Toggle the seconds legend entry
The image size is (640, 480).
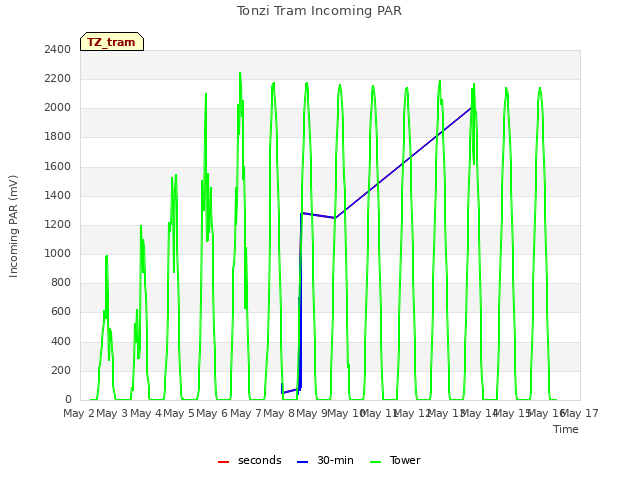point(249,460)
